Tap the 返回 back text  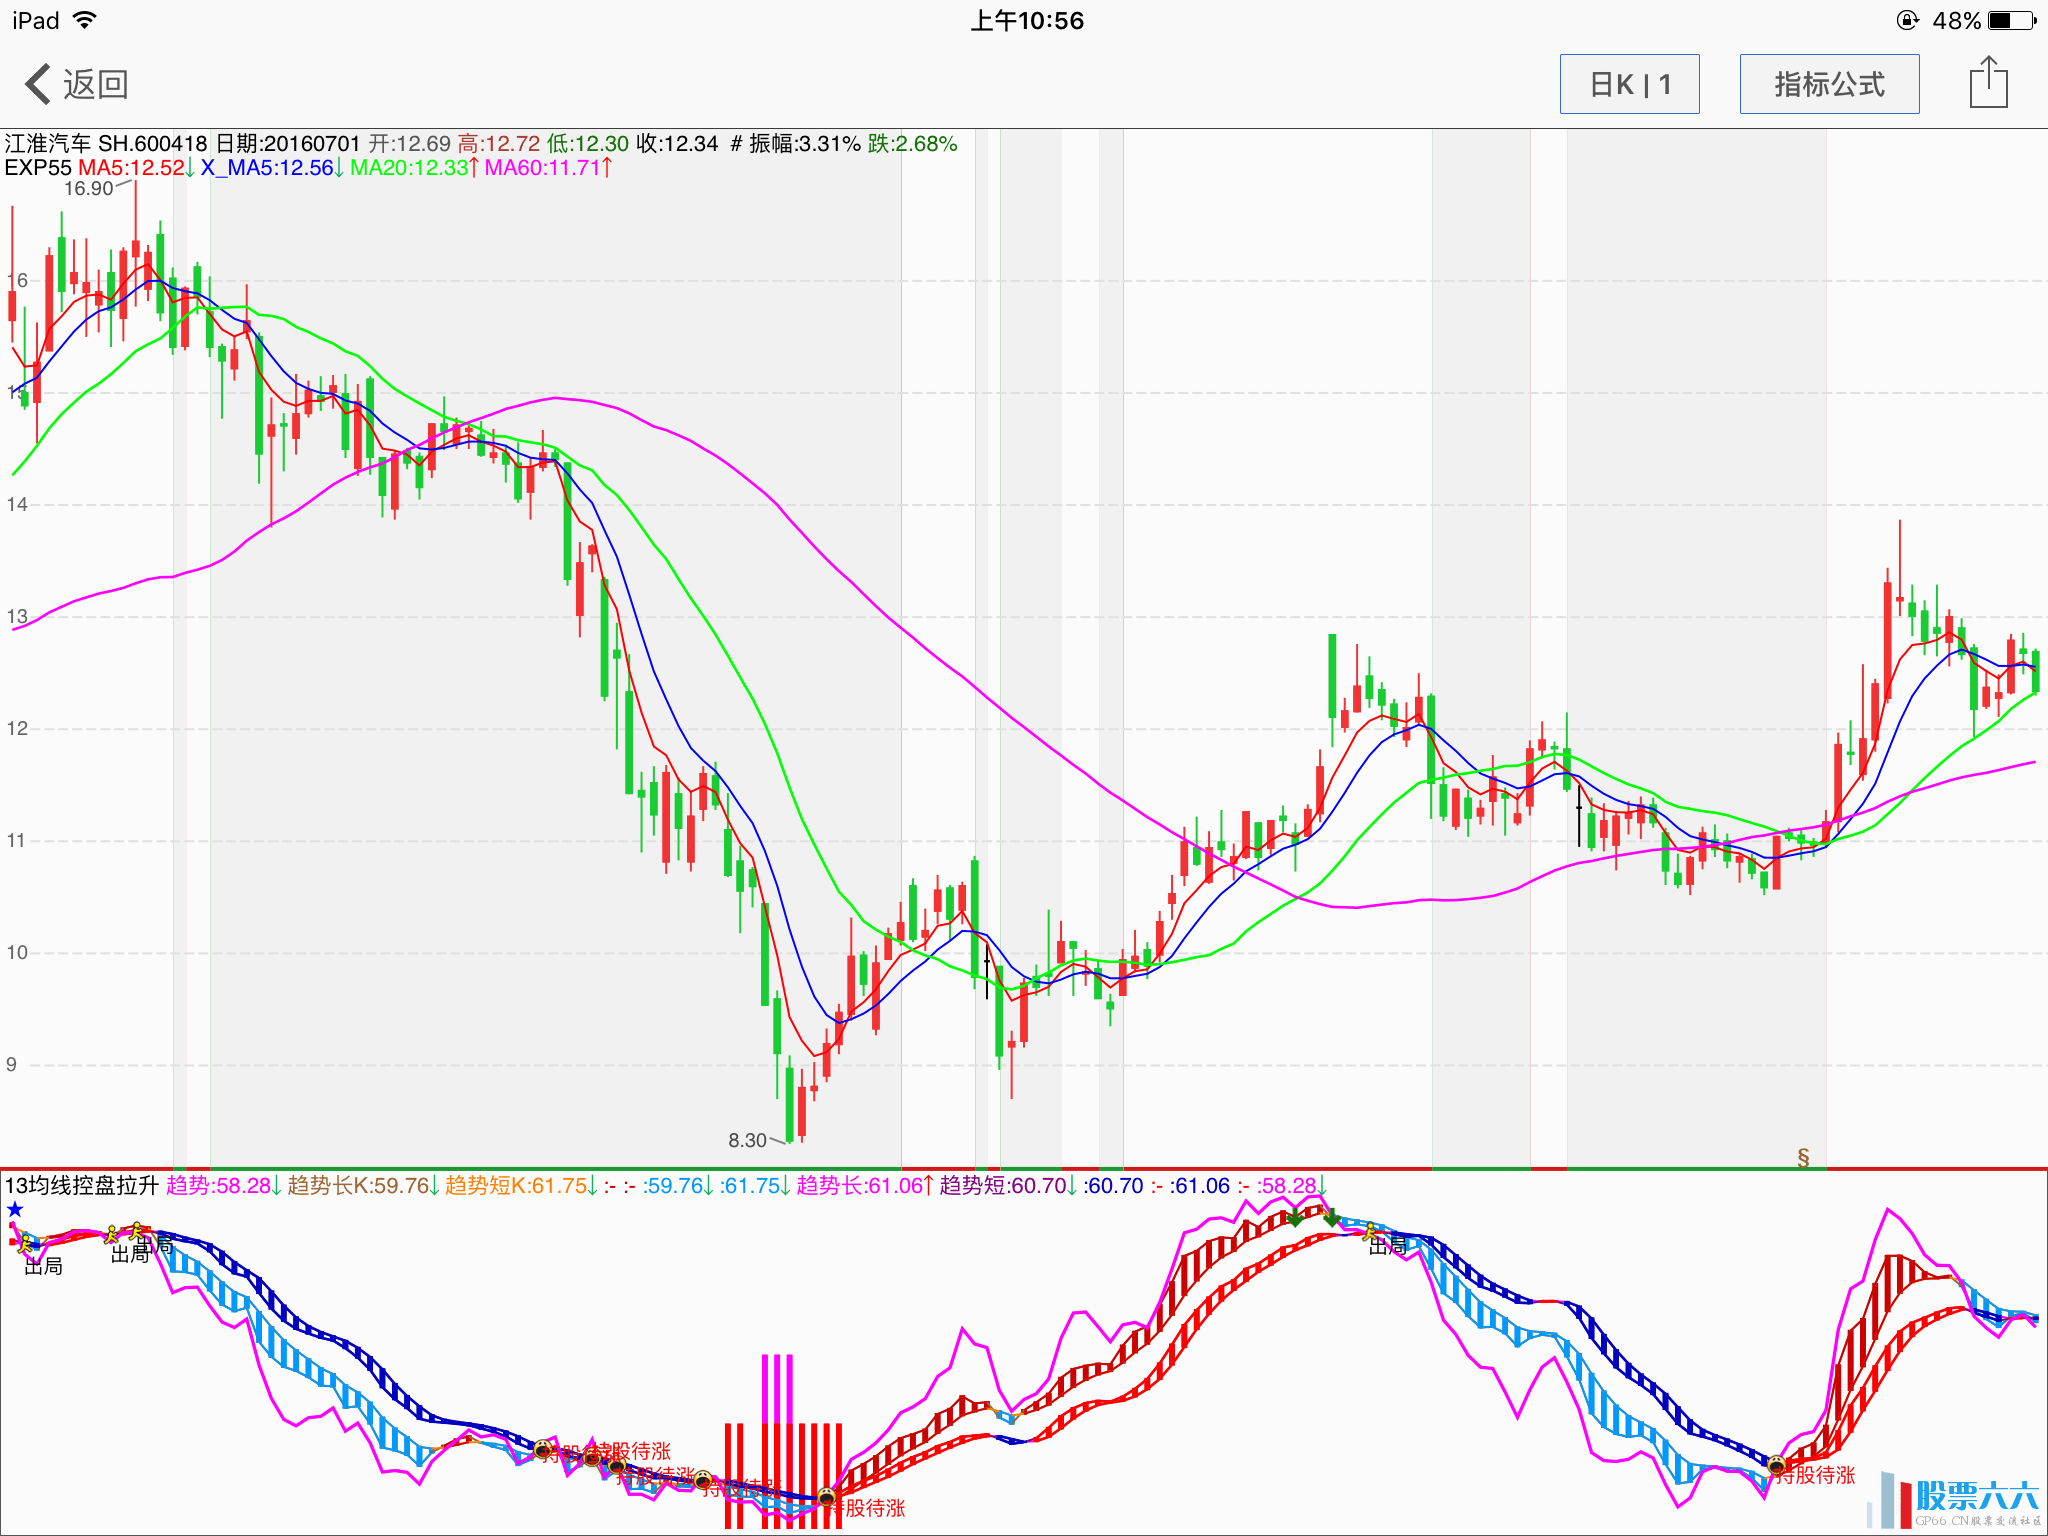[x=96, y=84]
